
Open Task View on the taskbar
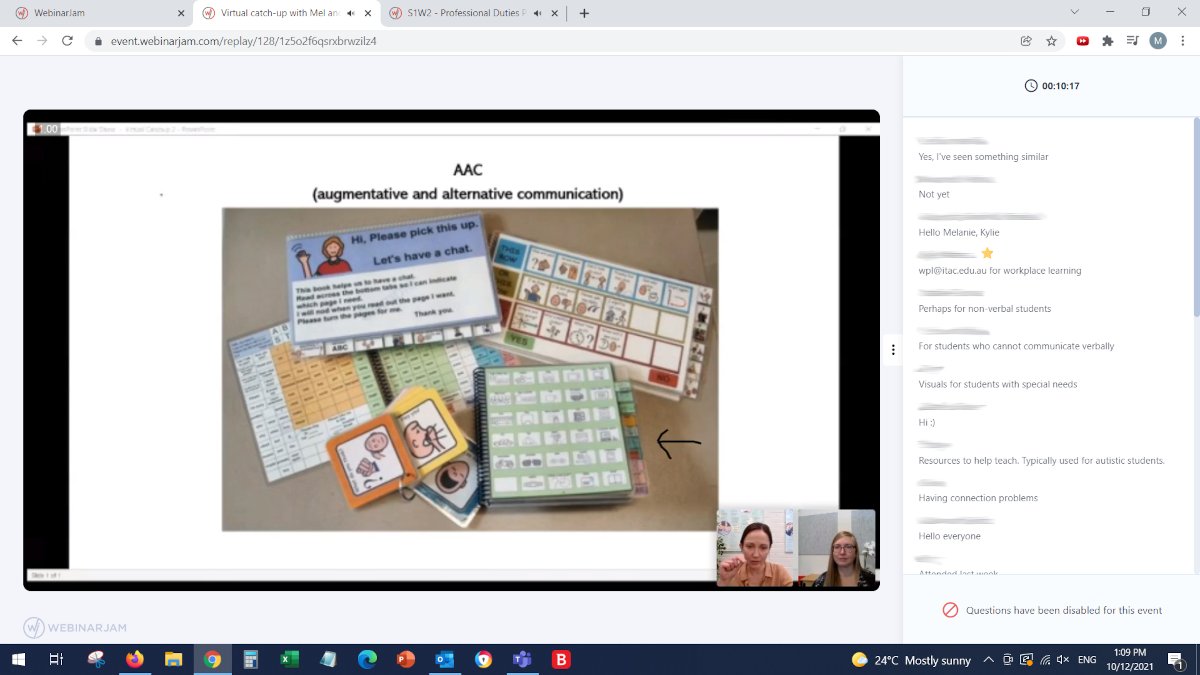[56, 660]
